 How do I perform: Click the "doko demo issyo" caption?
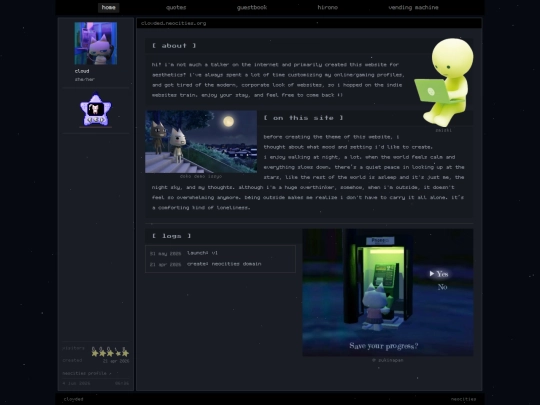201,176
